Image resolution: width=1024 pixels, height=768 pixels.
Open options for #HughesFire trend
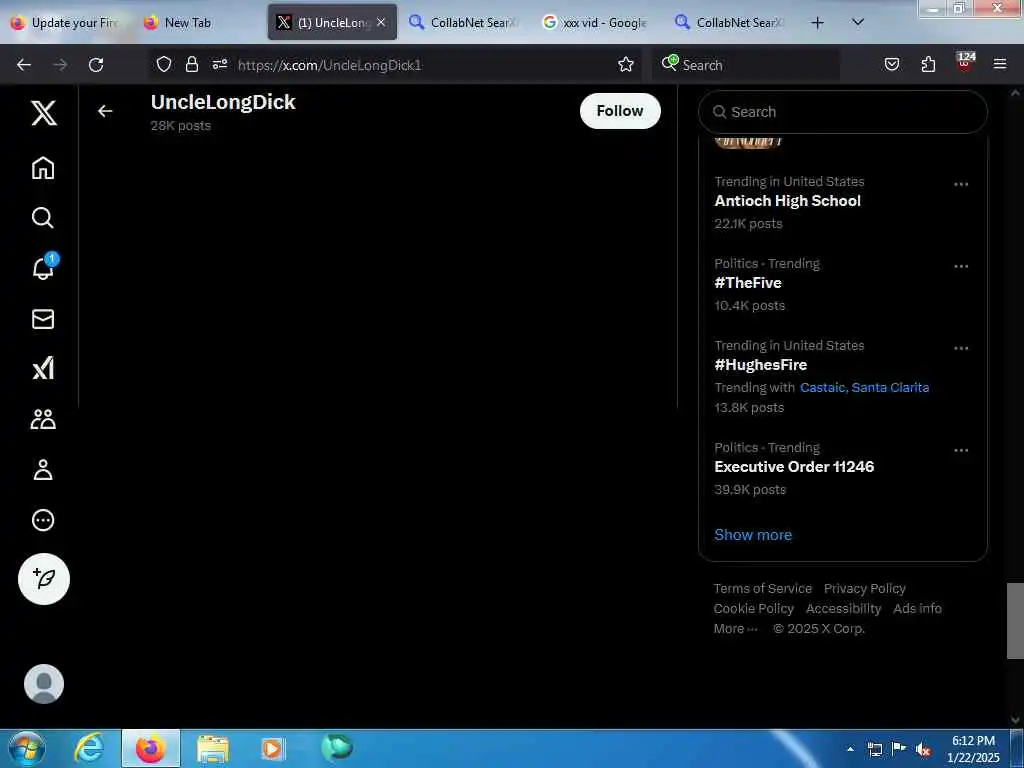point(961,348)
